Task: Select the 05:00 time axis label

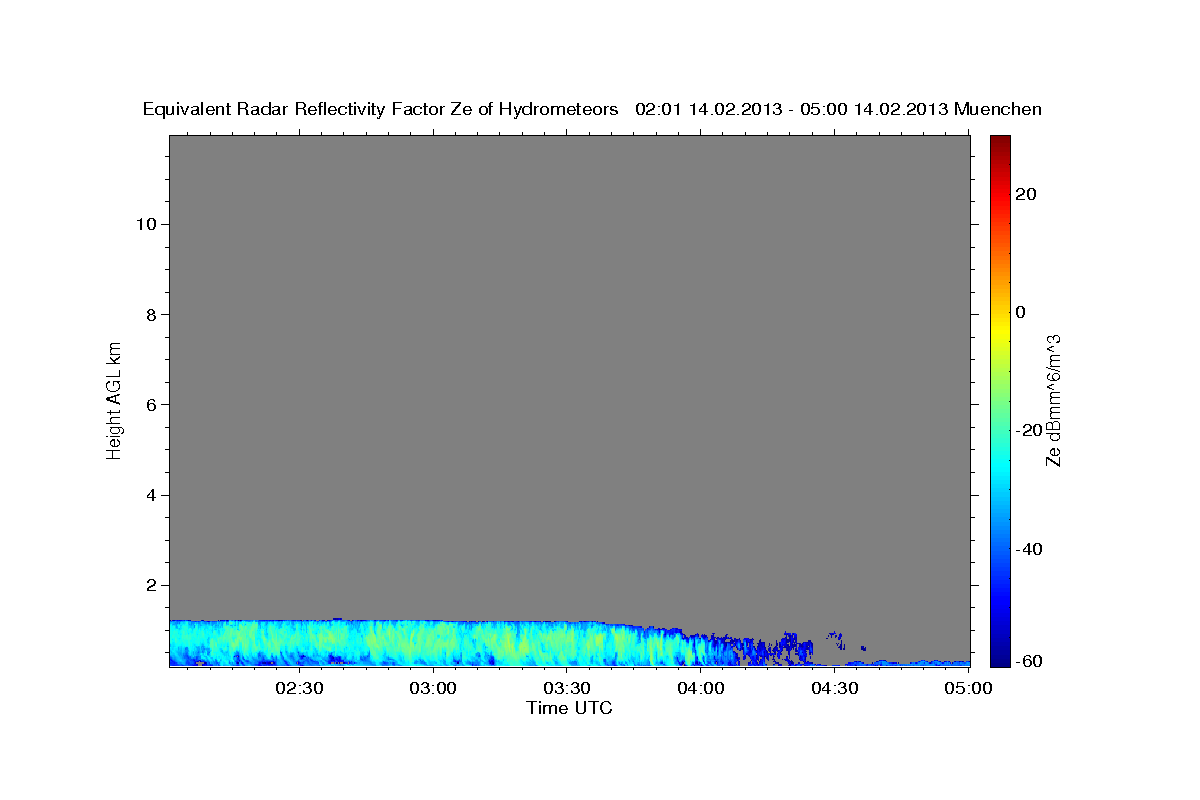Action: [968, 688]
